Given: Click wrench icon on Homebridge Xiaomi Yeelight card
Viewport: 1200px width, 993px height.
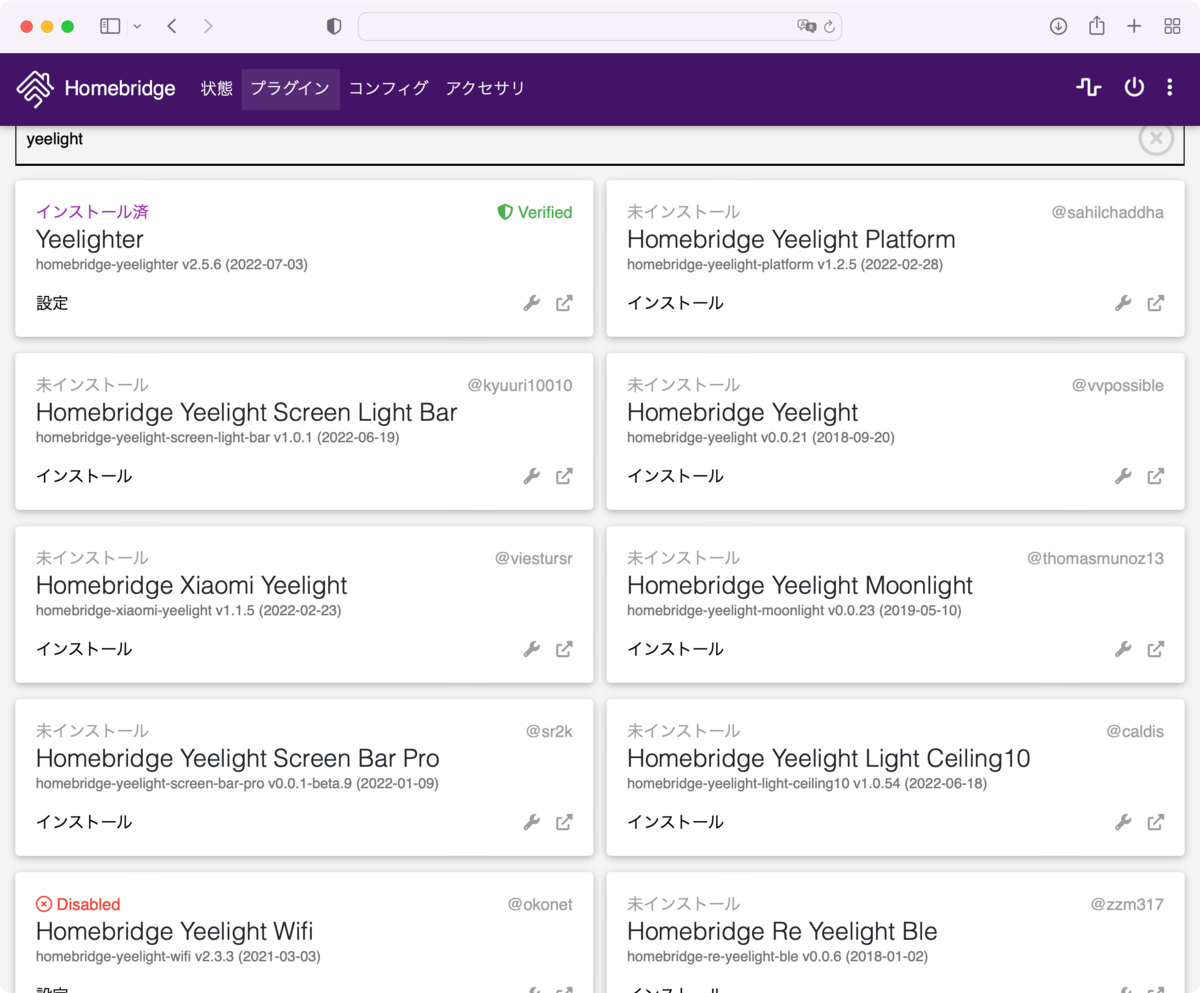Looking at the screenshot, I should [532, 649].
